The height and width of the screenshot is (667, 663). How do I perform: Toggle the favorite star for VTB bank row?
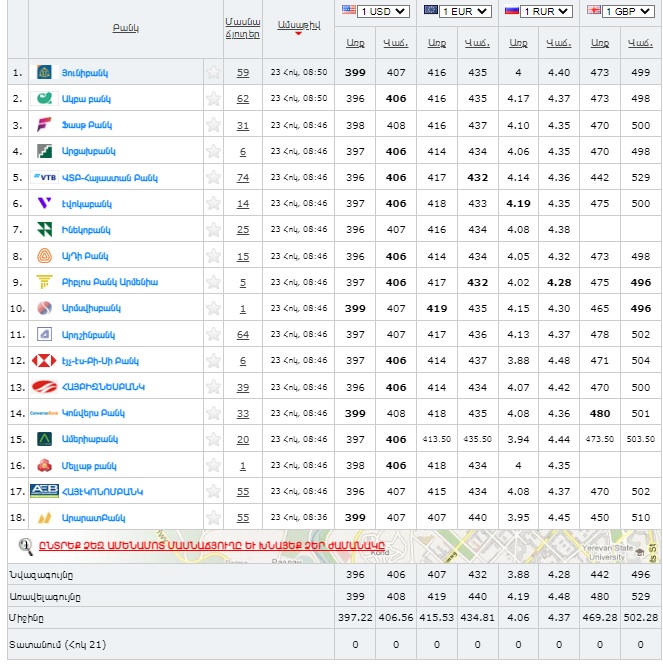(x=212, y=177)
